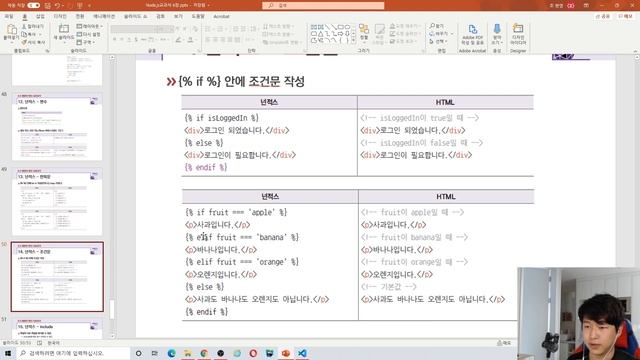
Task: Open the Animations (애니메이션) tab
Action: (x=104, y=16)
